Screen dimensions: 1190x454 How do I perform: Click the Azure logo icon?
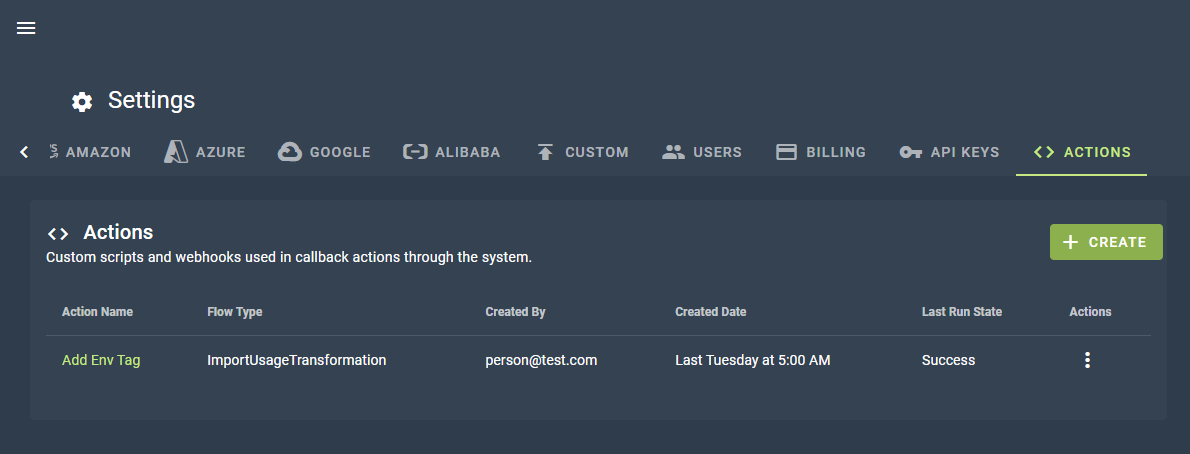[177, 152]
